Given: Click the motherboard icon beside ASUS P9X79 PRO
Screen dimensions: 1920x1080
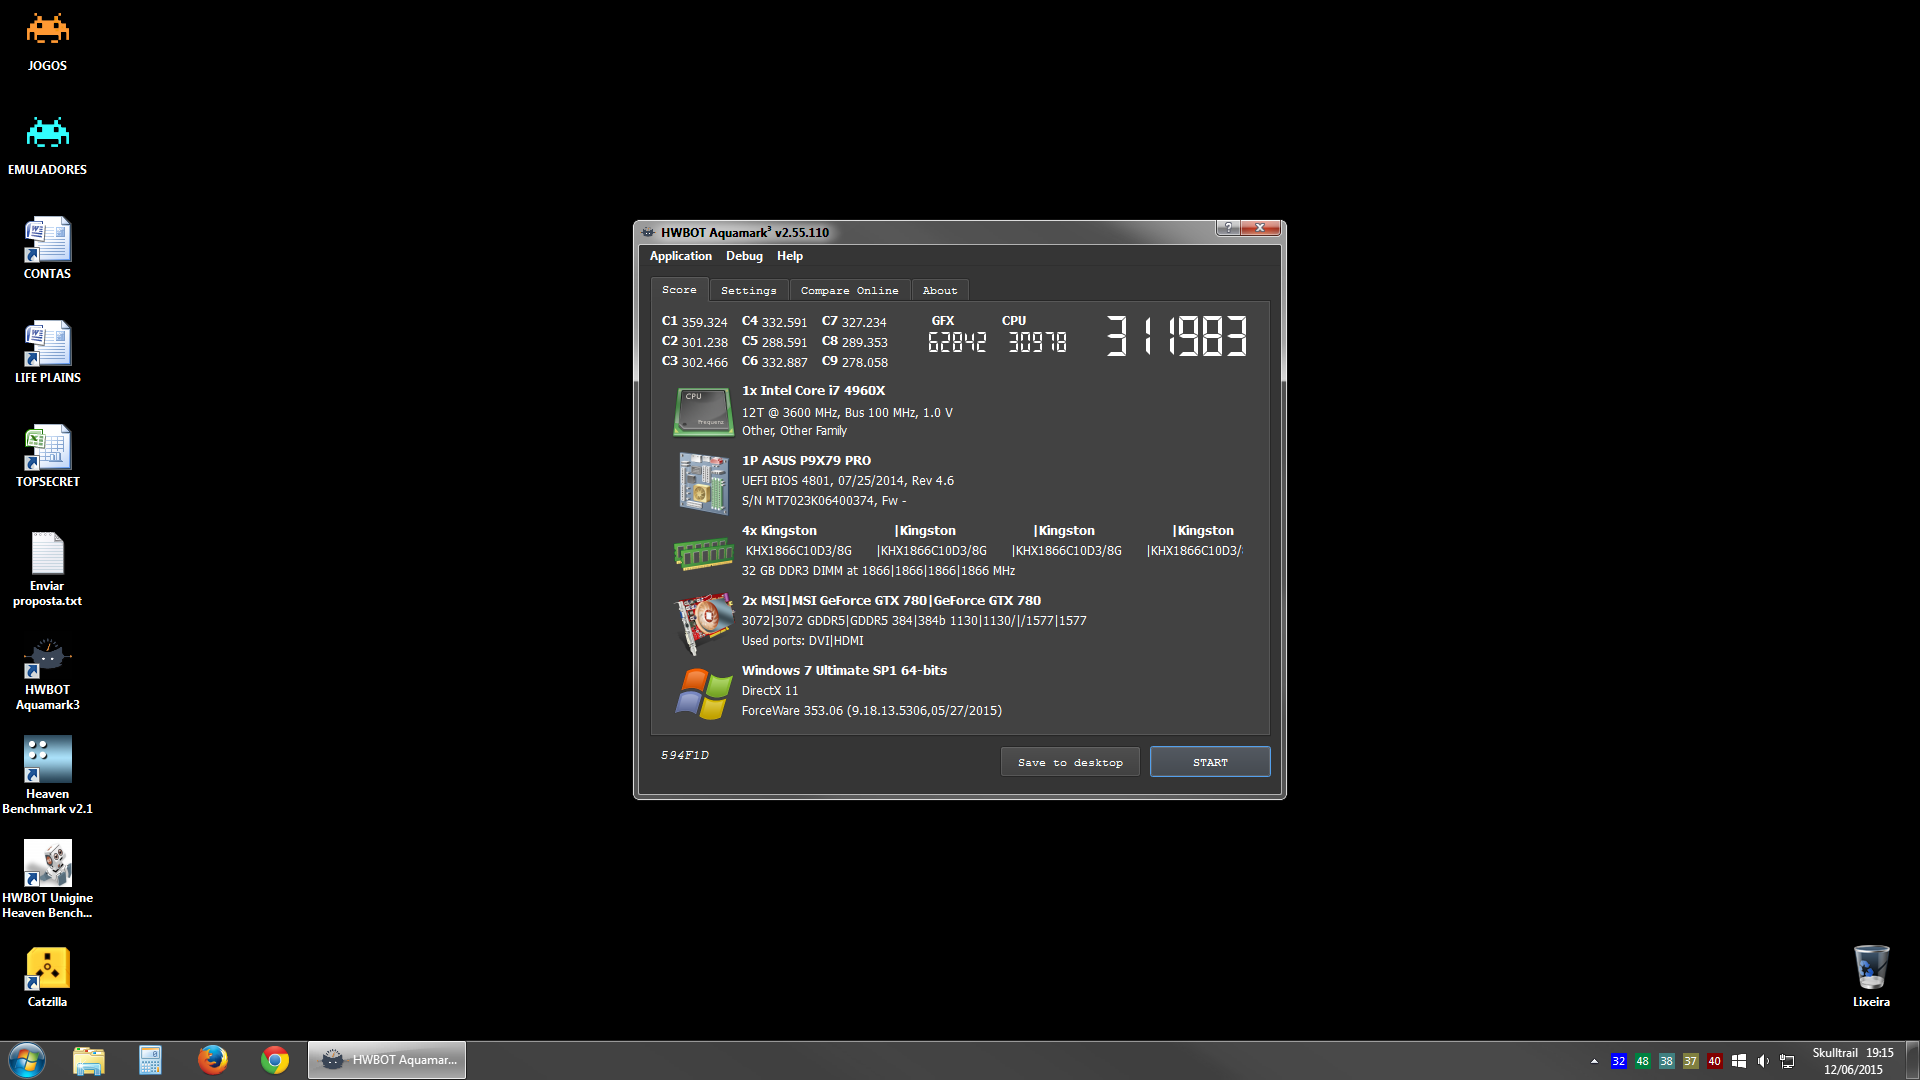Looking at the screenshot, I should [x=704, y=483].
